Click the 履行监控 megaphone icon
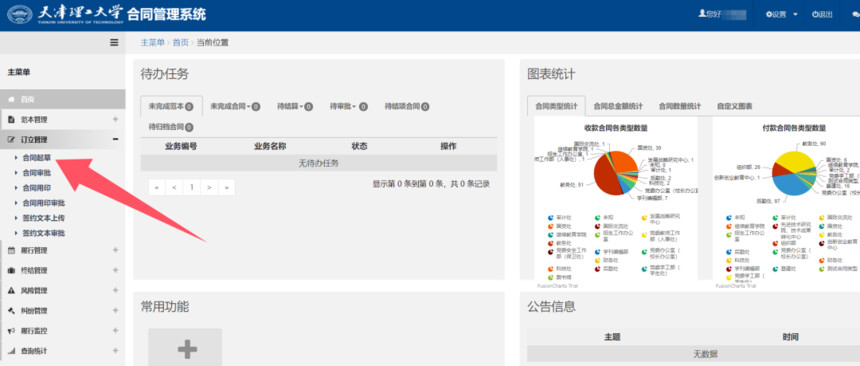Viewport: 860px width, 366px height. coord(11,331)
